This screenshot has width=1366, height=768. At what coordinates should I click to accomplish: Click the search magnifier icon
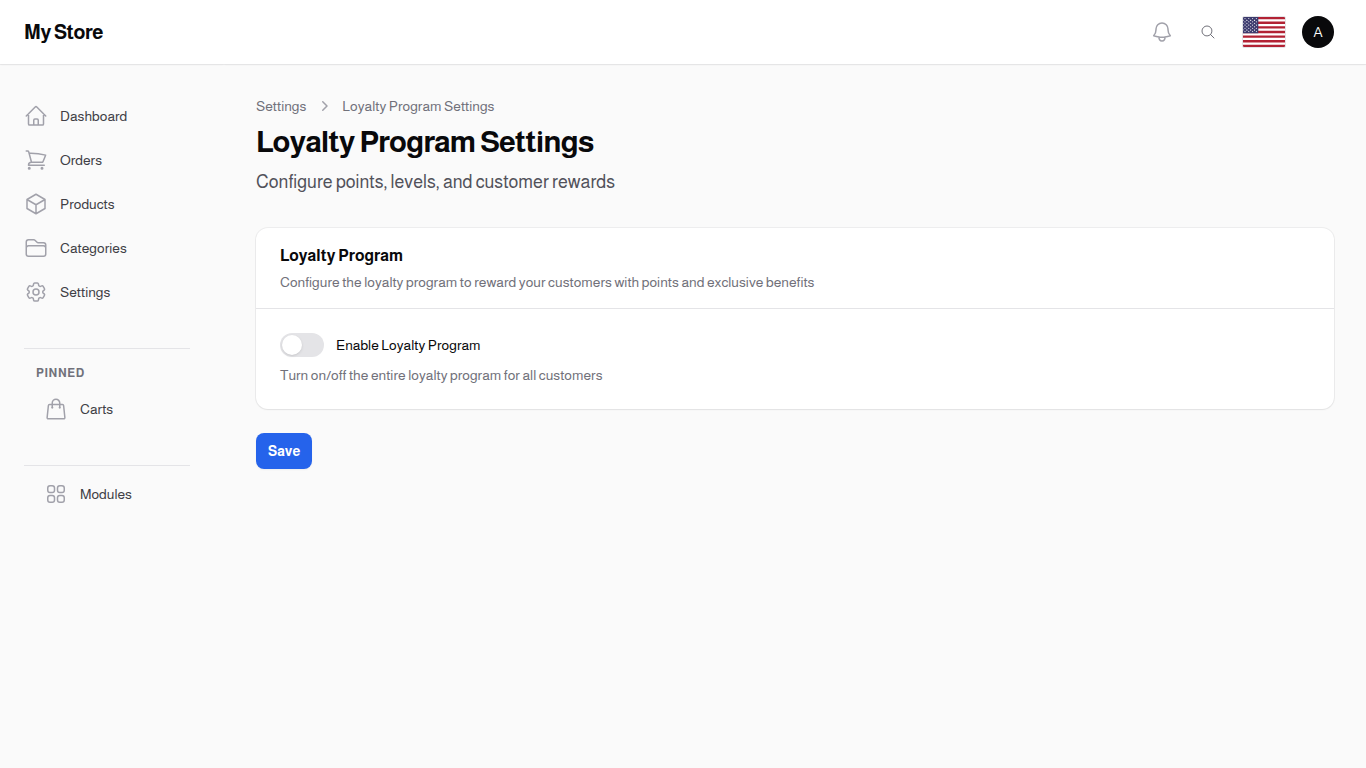(1208, 32)
